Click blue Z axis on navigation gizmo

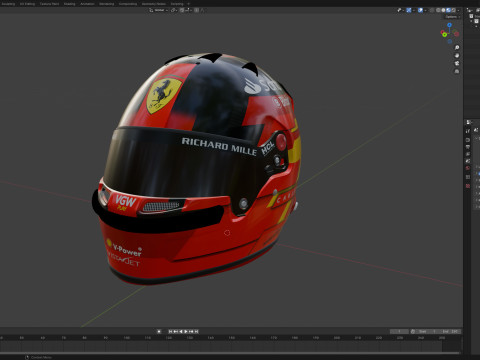[449, 25]
